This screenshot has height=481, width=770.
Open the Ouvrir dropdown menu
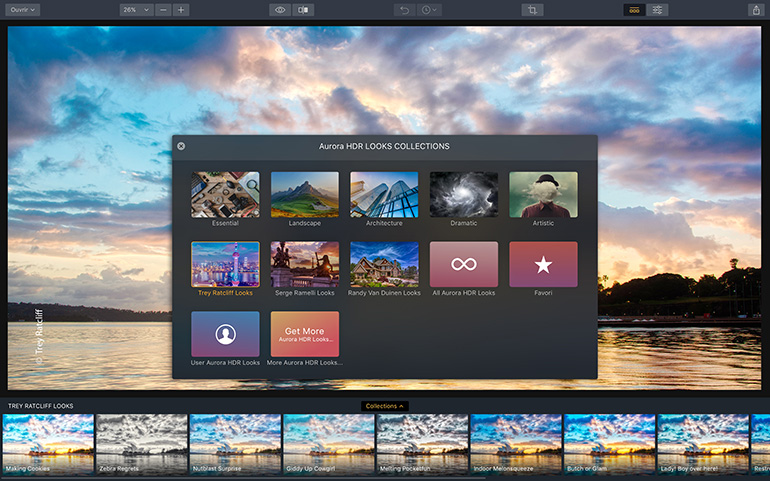tap(22, 9)
